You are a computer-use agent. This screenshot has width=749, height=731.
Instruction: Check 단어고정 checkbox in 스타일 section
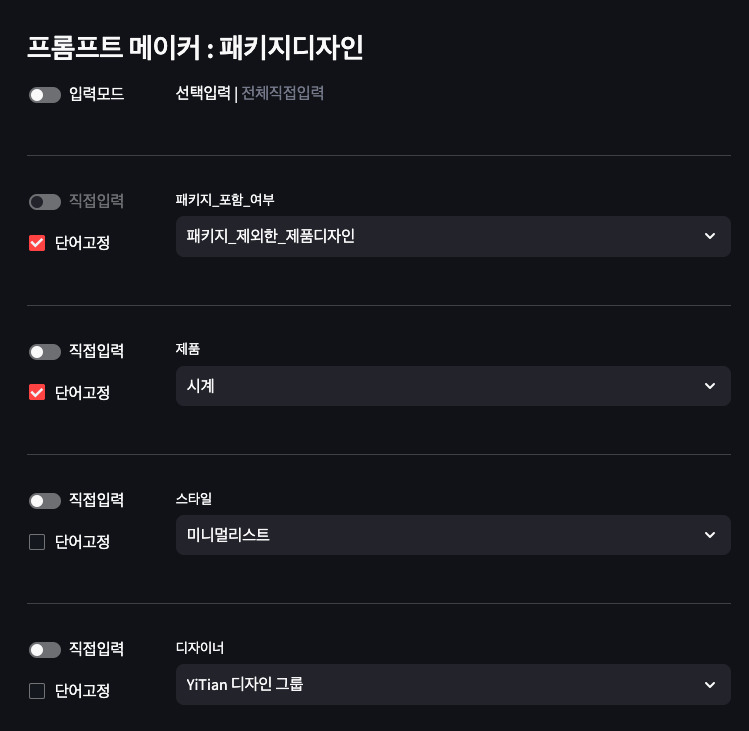(x=37, y=542)
